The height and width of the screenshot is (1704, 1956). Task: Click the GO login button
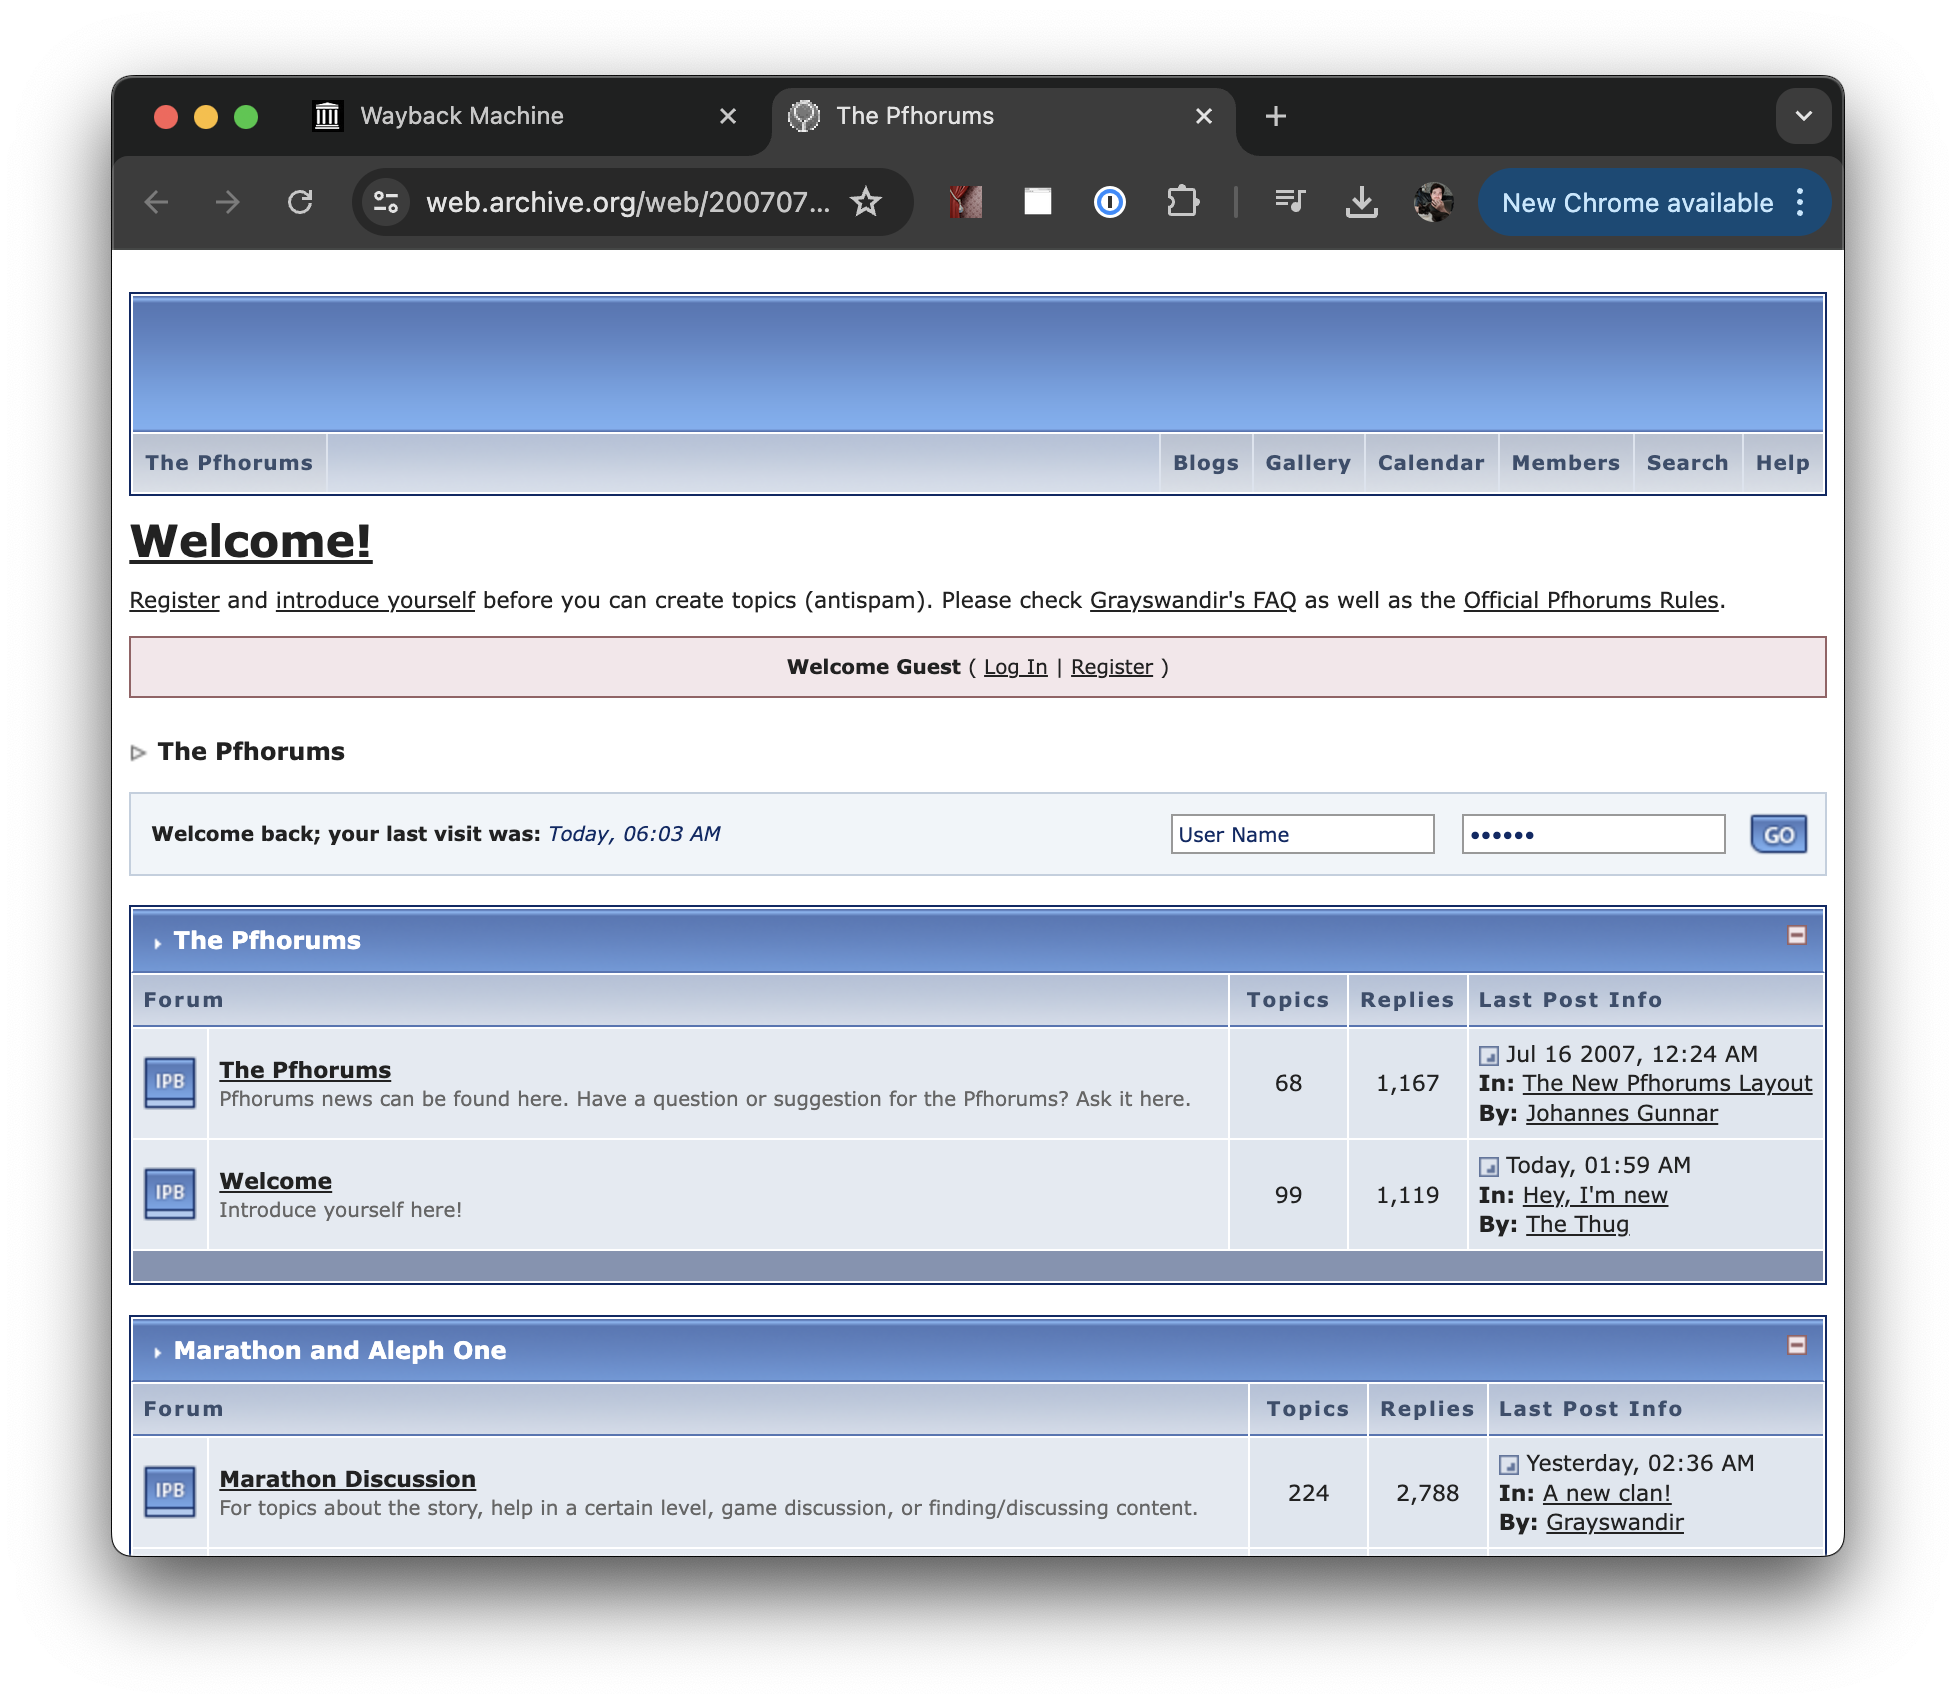[x=1779, y=835]
